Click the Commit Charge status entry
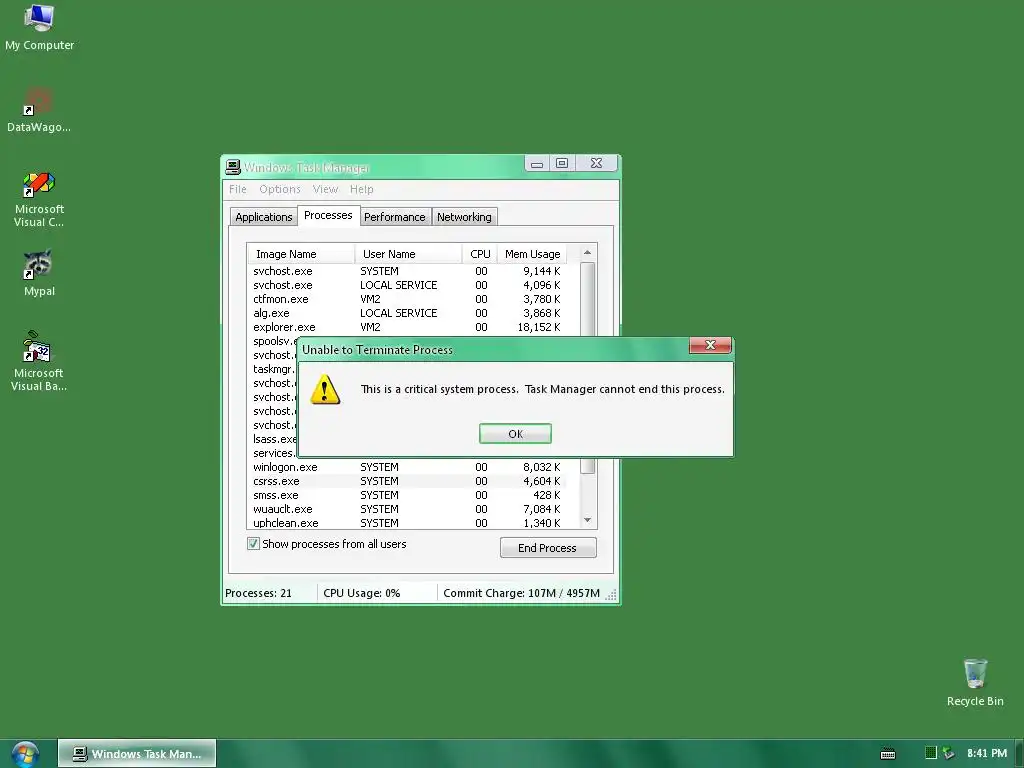The width and height of the screenshot is (1024, 768). click(521, 593)
